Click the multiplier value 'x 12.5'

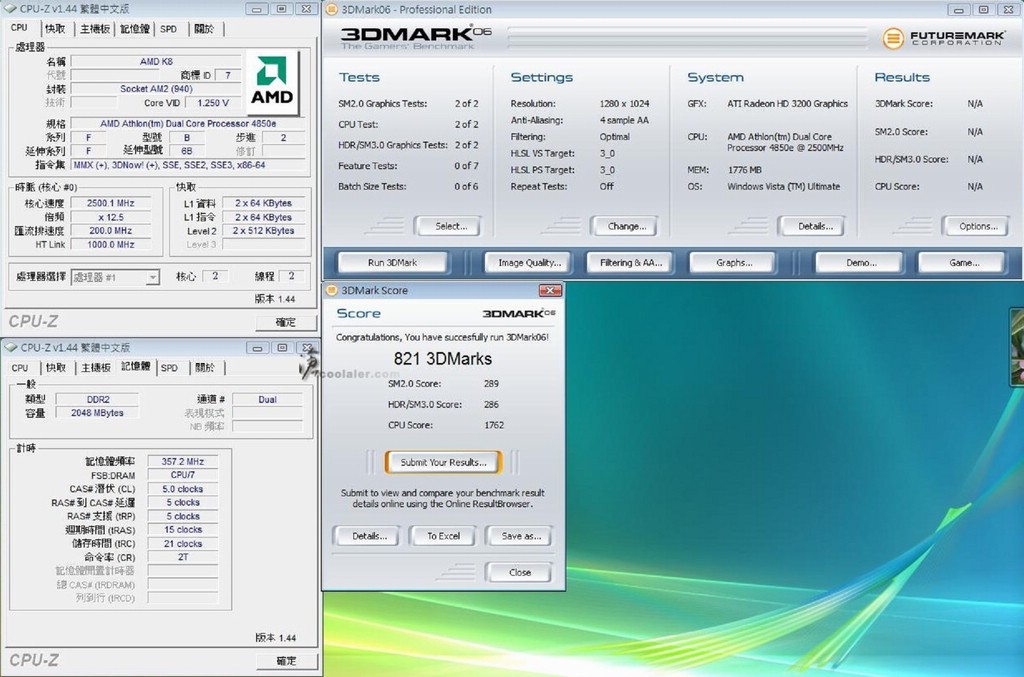(x=110, y=217)
